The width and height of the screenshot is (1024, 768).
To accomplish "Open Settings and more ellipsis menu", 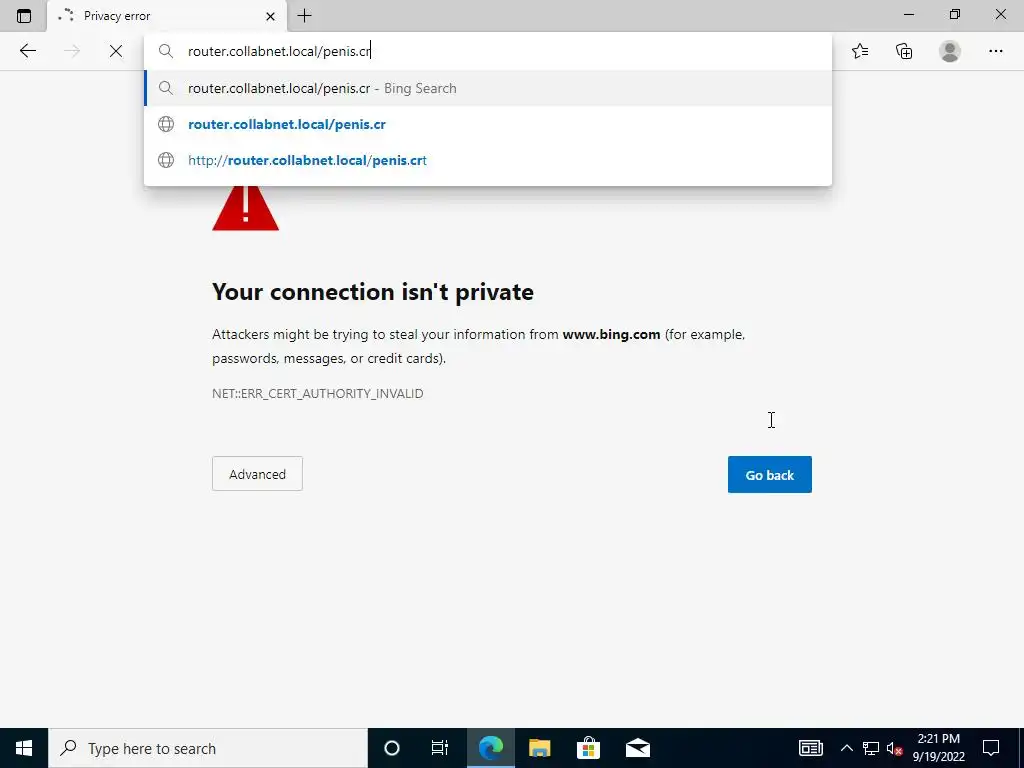I will [995, 51].
